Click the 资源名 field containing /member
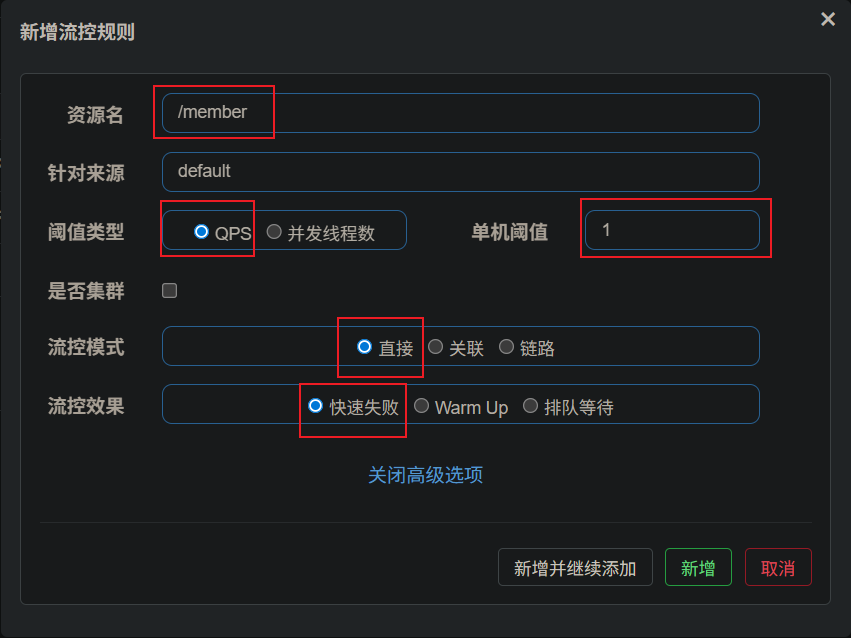Viewport: 851px width, 638px height. click(460, 113)
